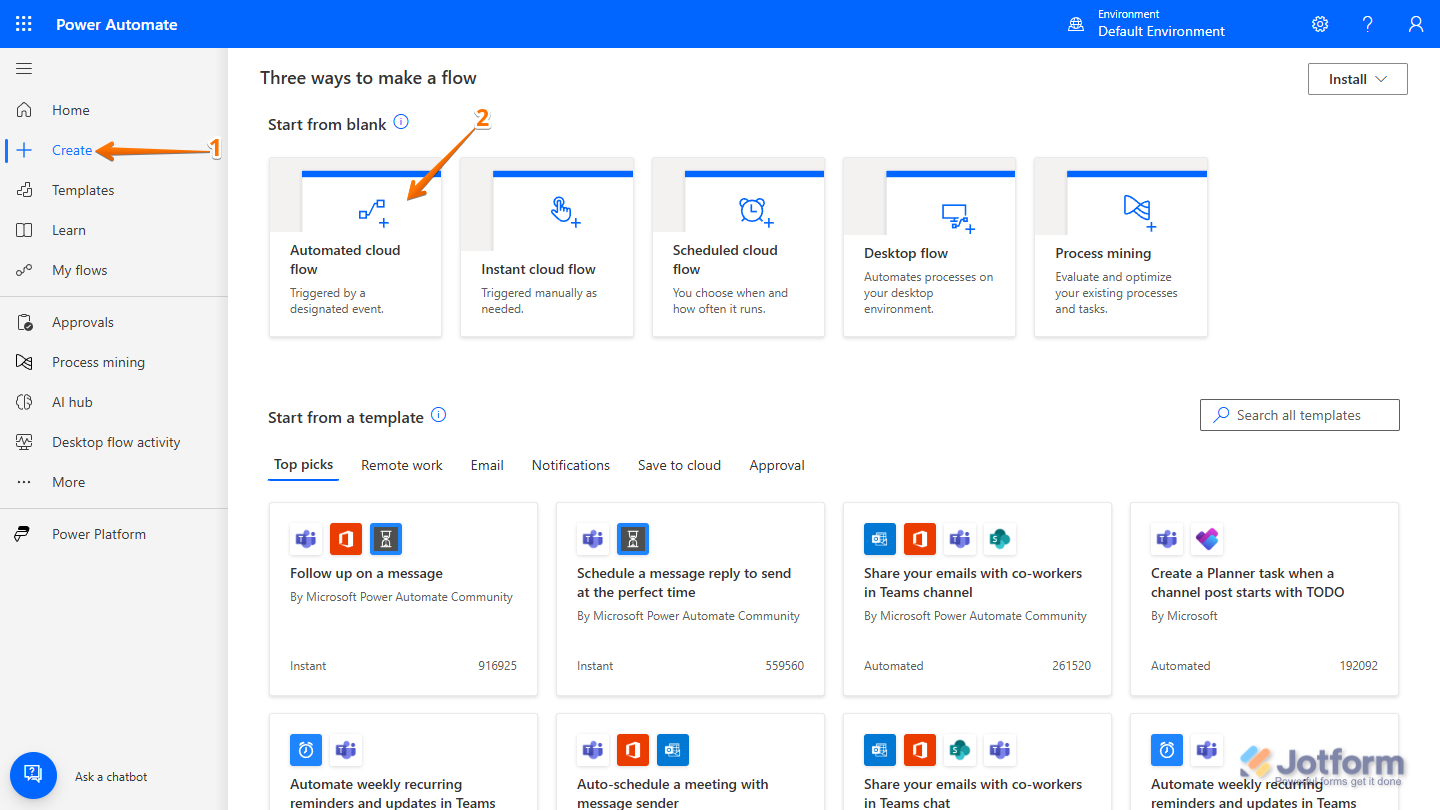Image resolution: width=1440 pixels, height=810 pixels.
Task: Click the Search all templates field
Action: point(1299,414)
